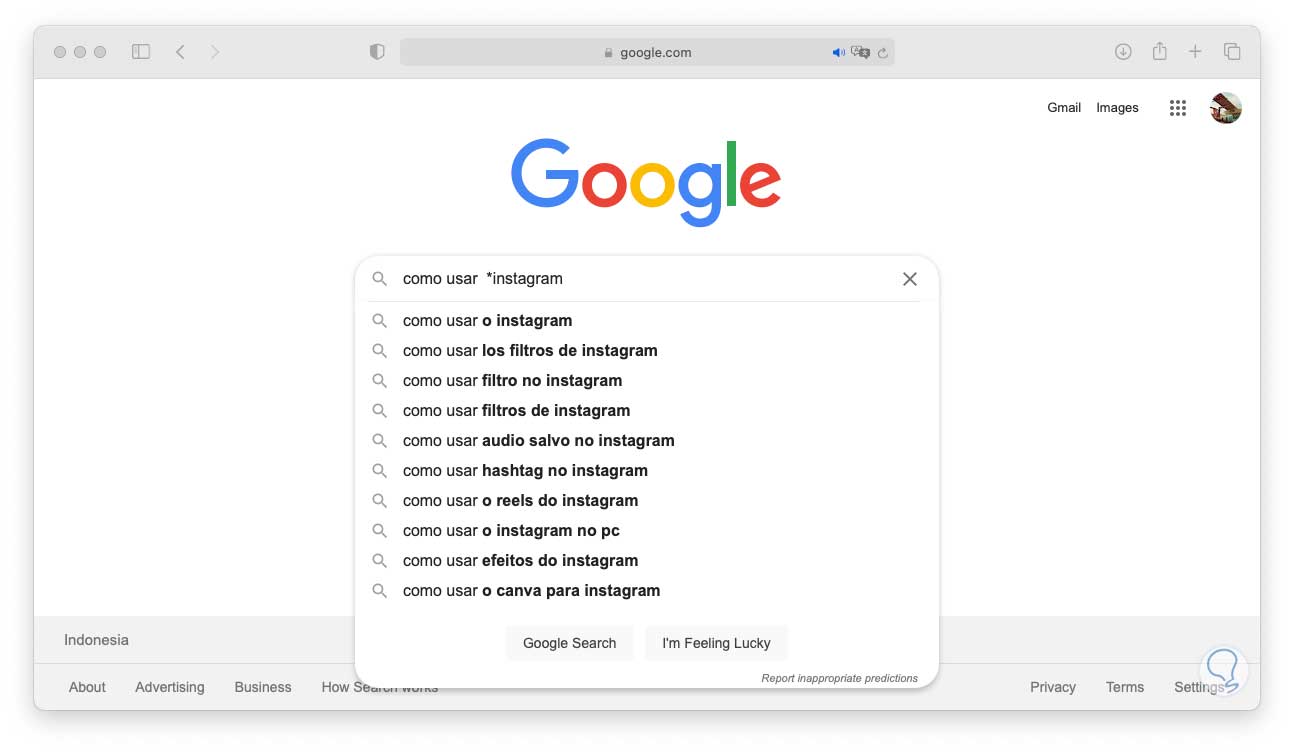Go back to the previous page
Image resolution: width=1294 pixels, height=752 pixels.
pyautogui.click(x=180, y=52)
